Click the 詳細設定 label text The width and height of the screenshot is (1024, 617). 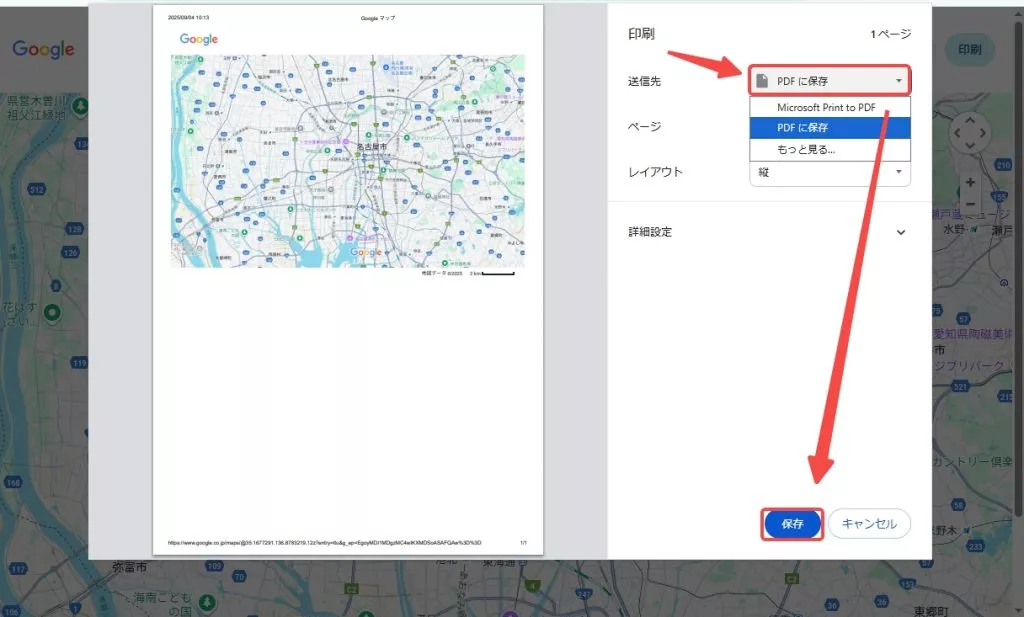coord(650,232)
